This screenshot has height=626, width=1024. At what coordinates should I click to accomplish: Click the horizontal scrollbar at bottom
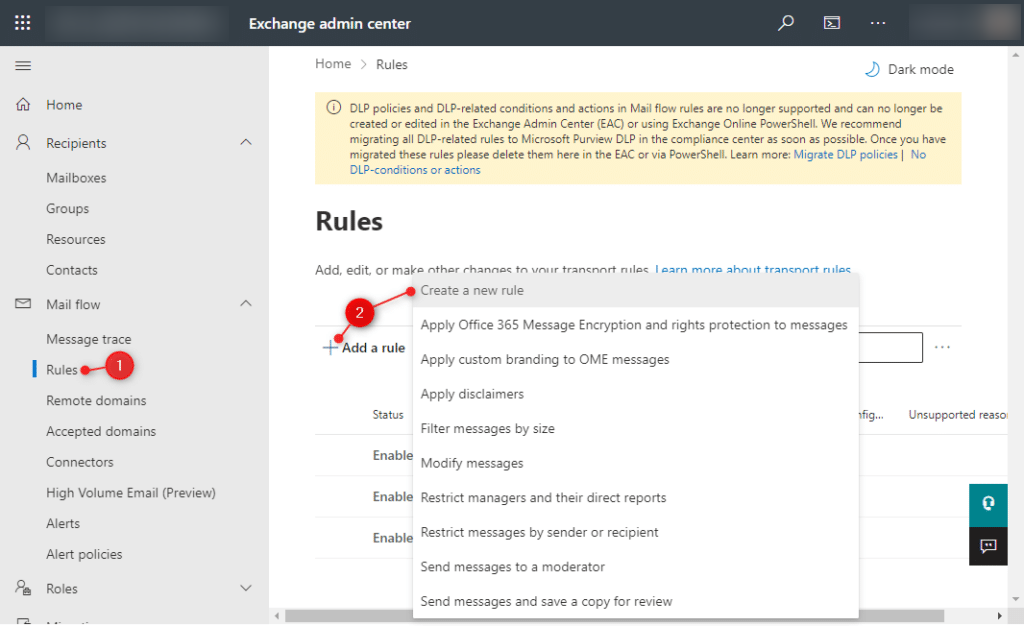pyautogui.click(x=640, y=616)
